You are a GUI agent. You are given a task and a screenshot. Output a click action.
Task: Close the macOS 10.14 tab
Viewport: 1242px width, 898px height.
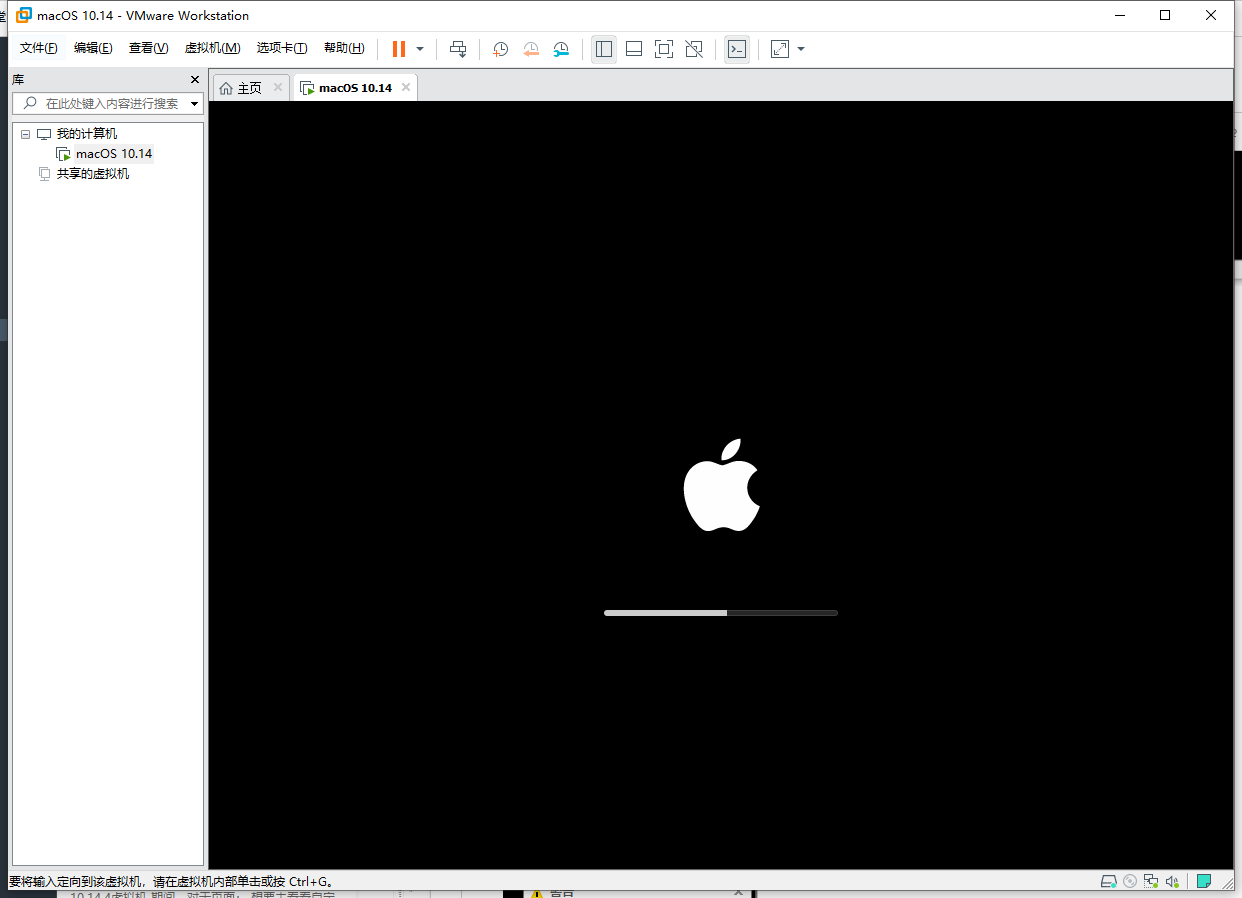tap(405, 87)
